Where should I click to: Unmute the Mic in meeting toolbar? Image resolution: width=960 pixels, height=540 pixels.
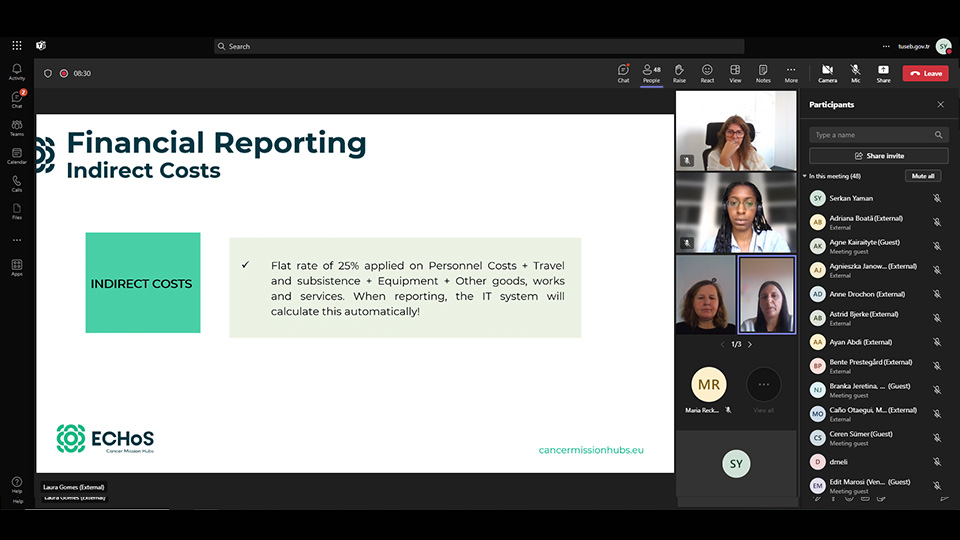[x=855, y=73]
